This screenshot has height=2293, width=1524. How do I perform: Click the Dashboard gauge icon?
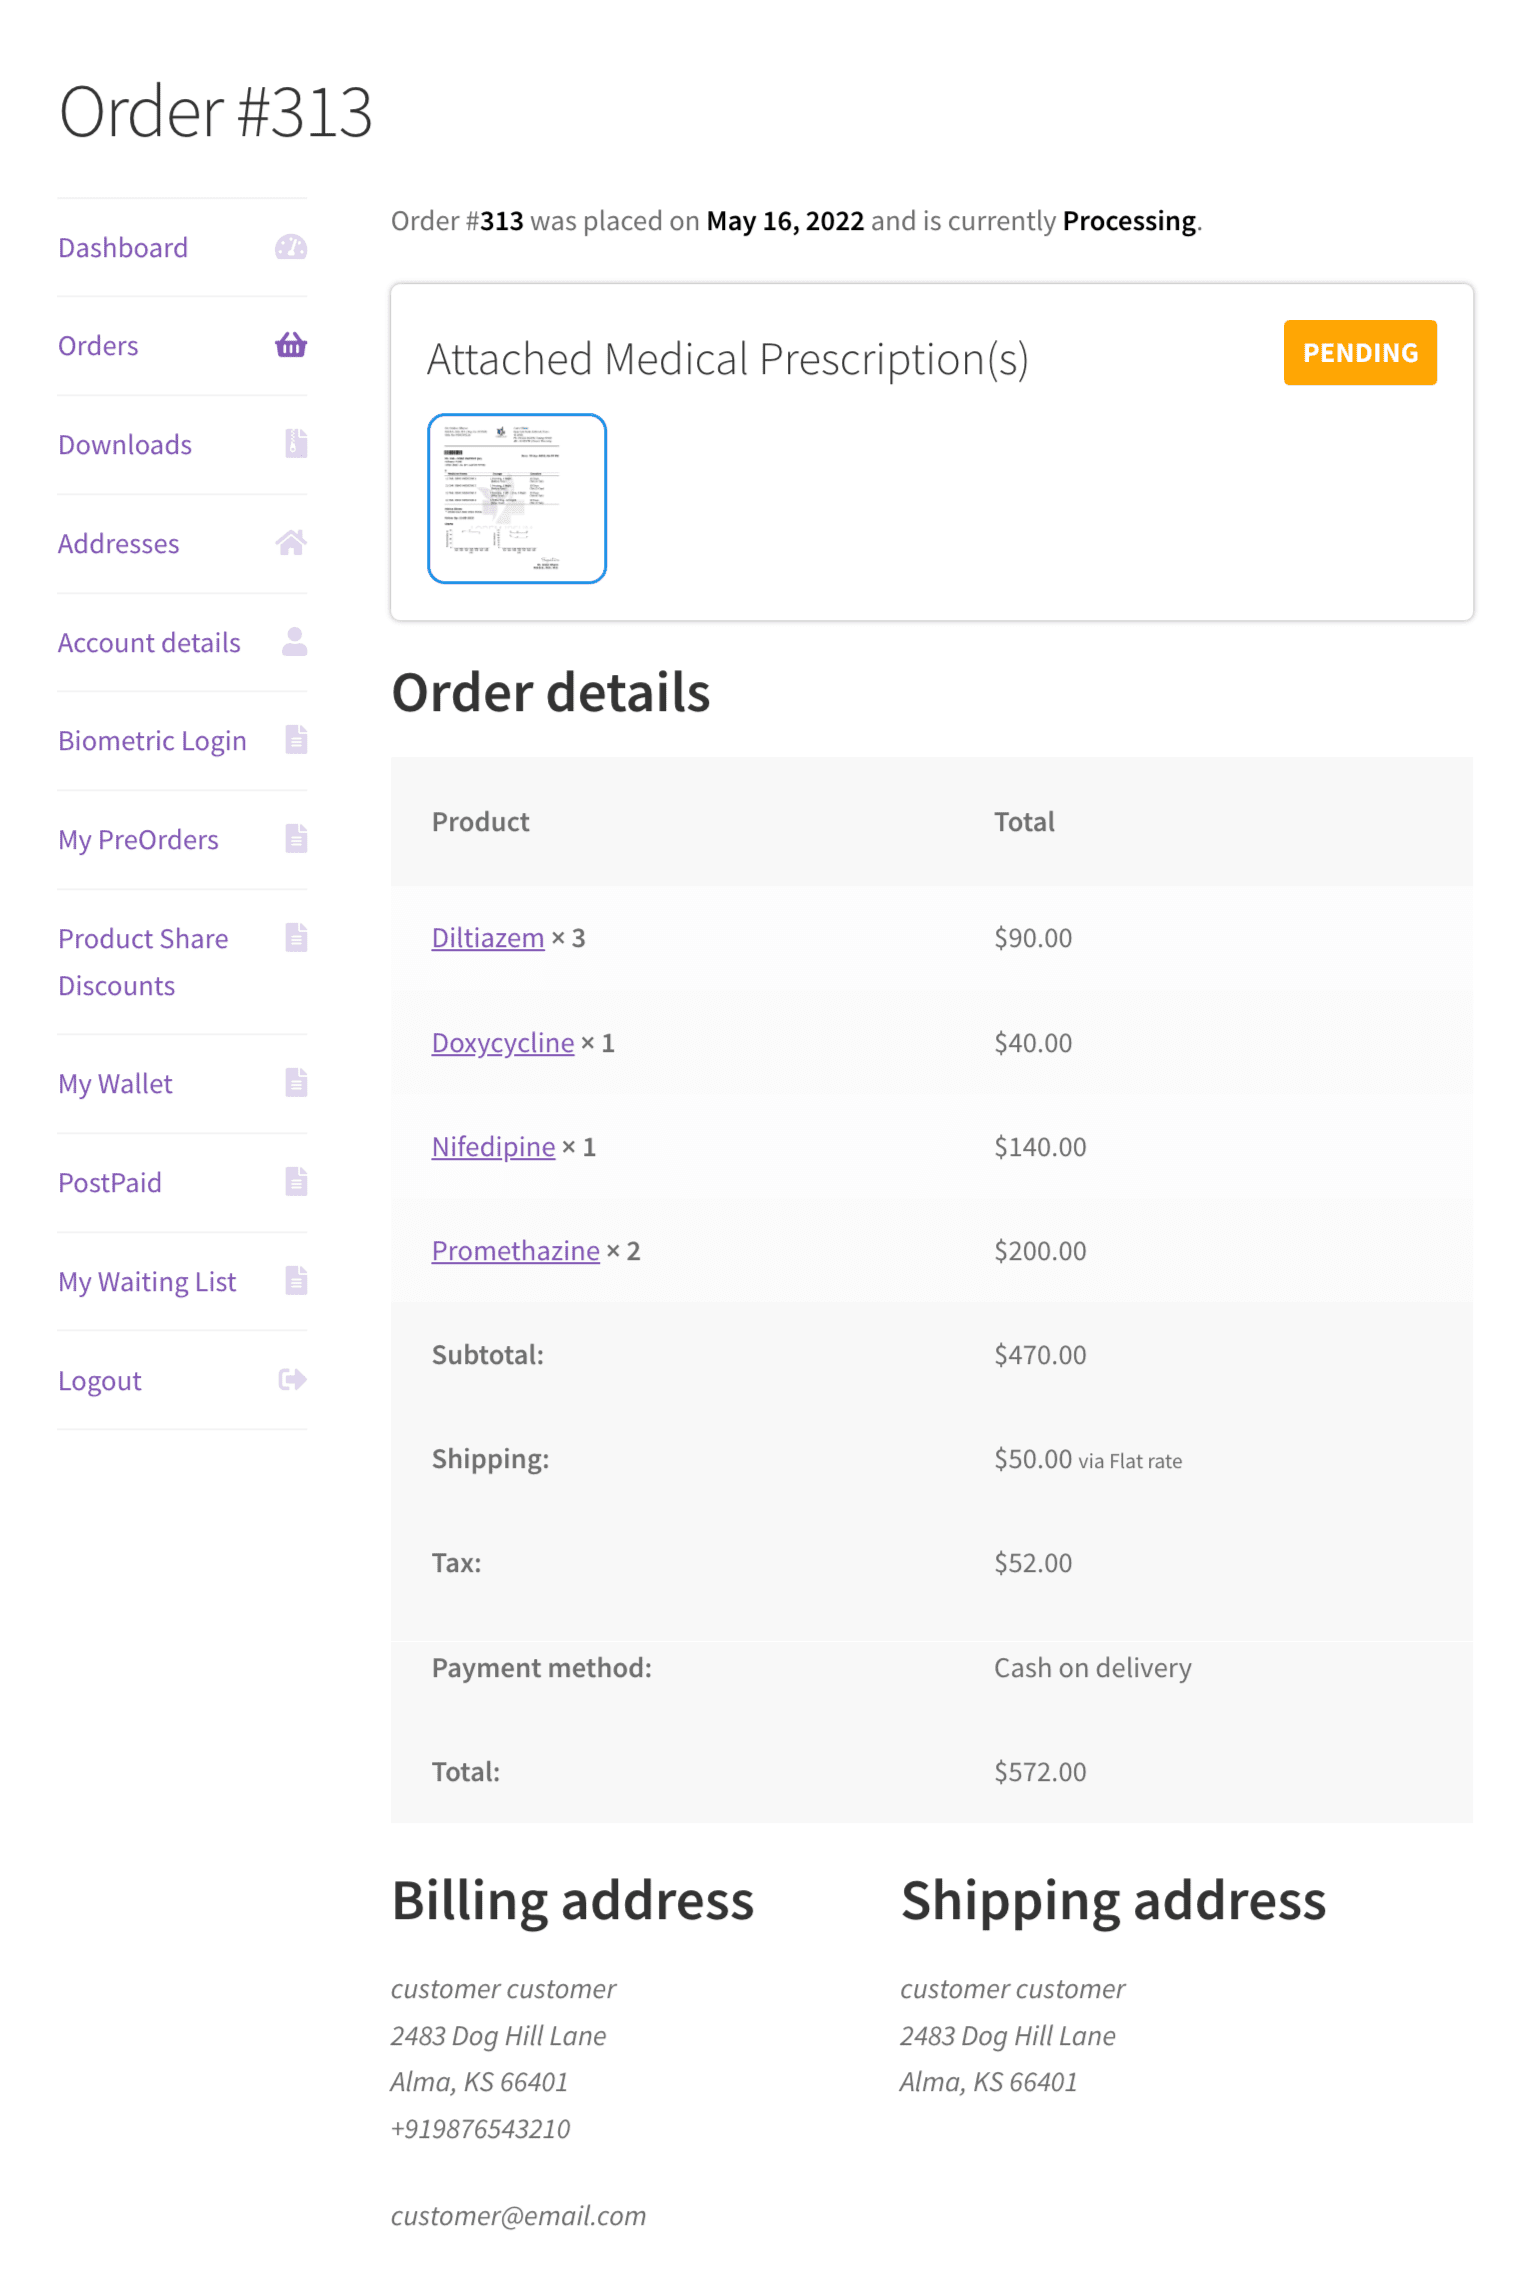tap(291, 247)
